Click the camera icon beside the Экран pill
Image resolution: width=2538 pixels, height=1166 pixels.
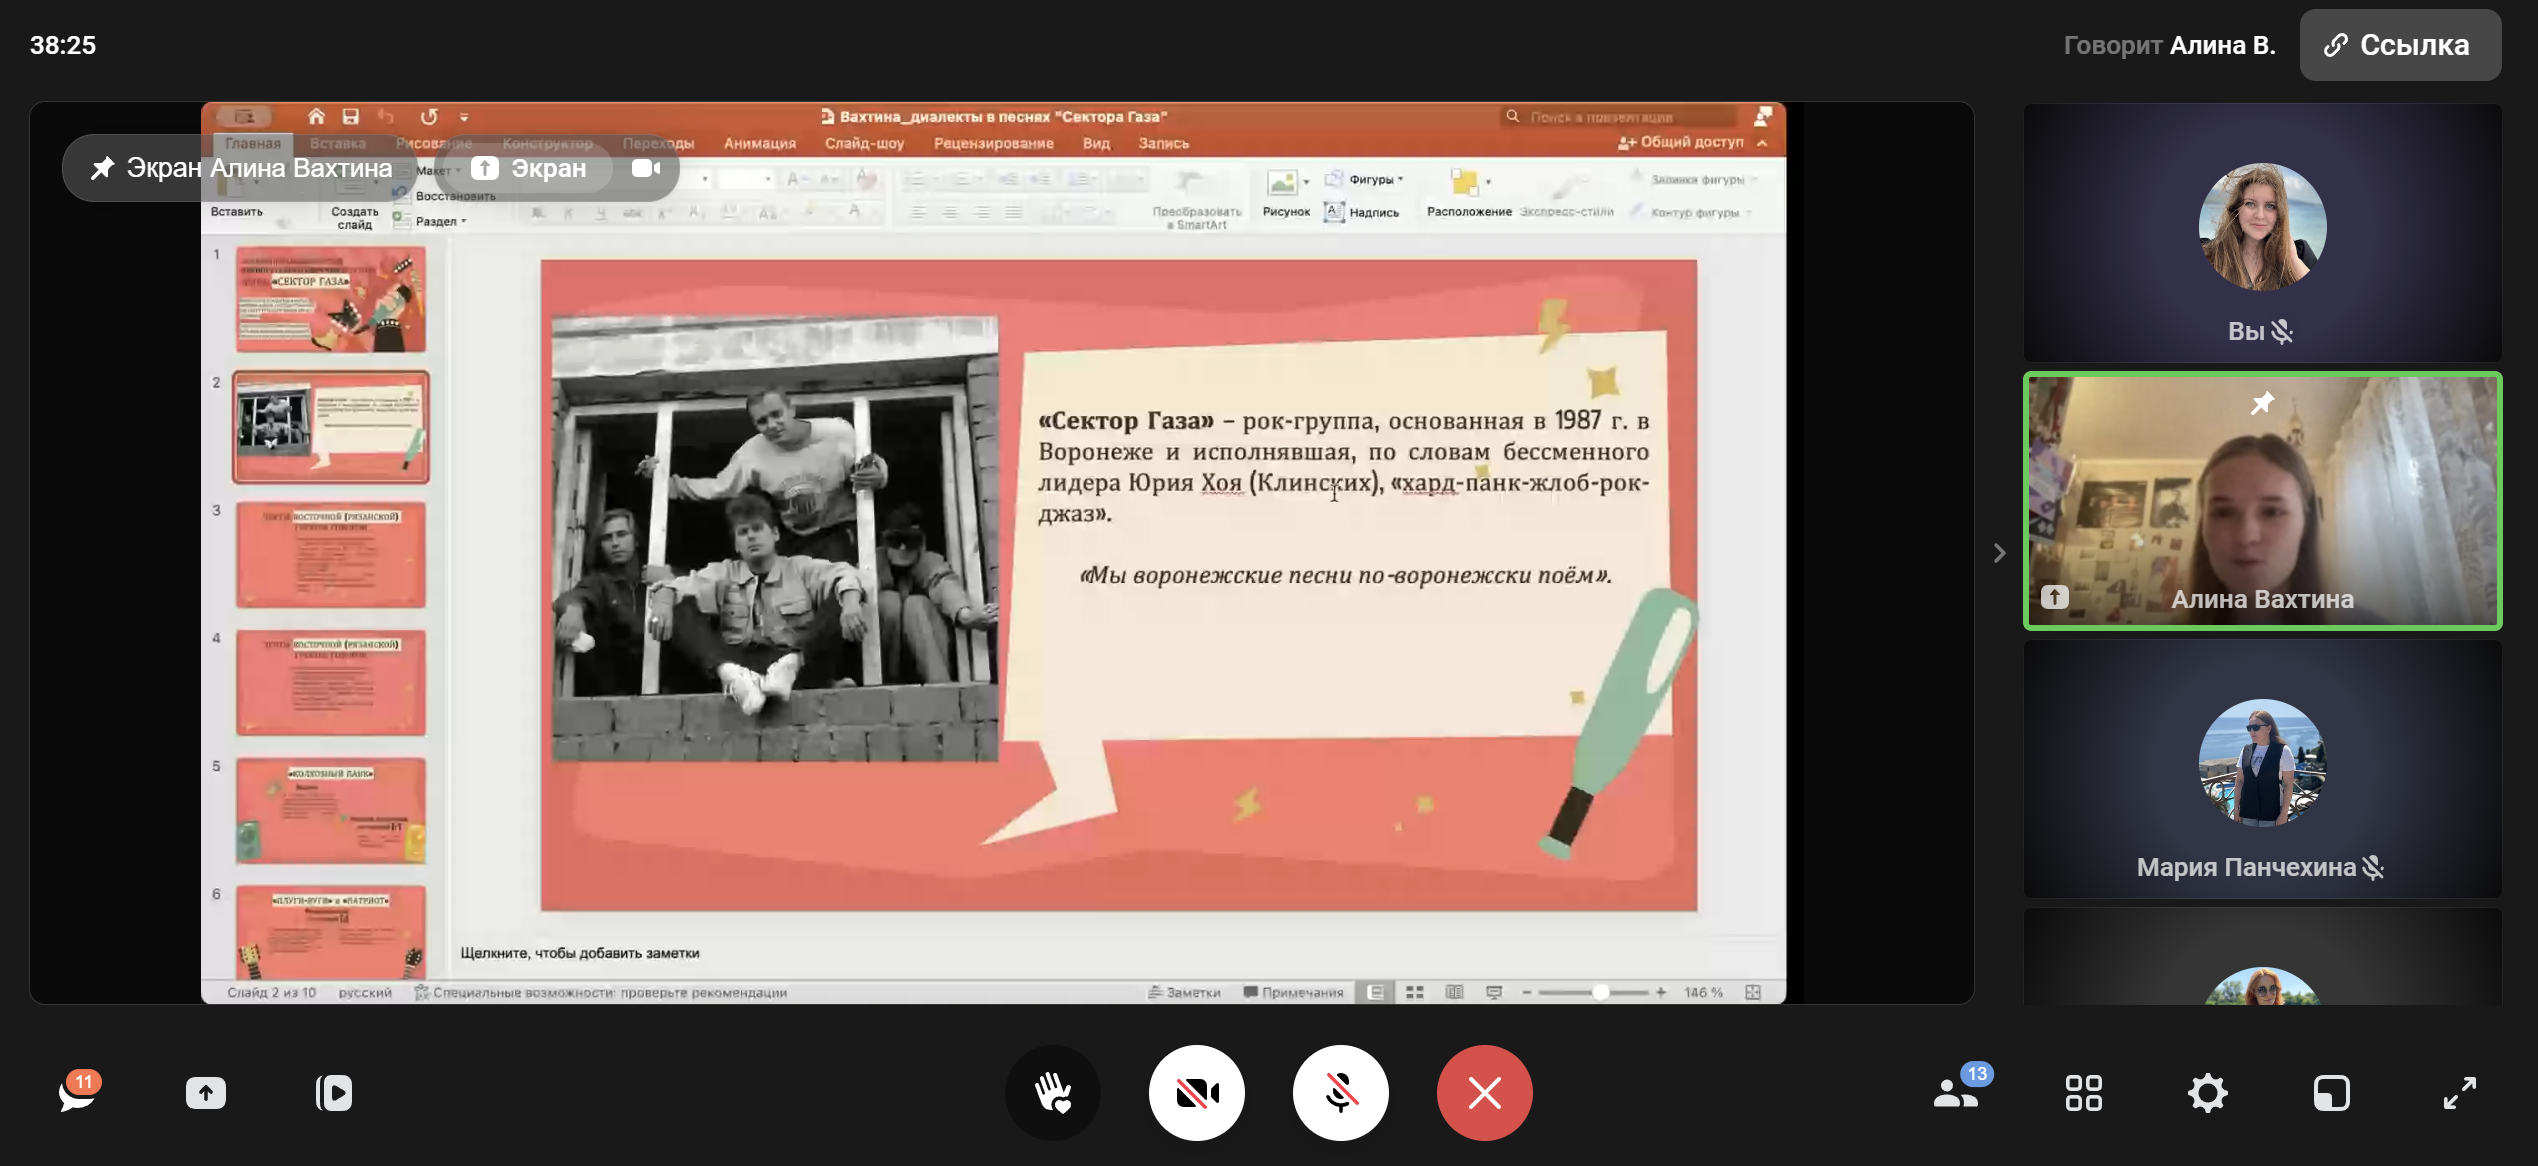[646, 168]
